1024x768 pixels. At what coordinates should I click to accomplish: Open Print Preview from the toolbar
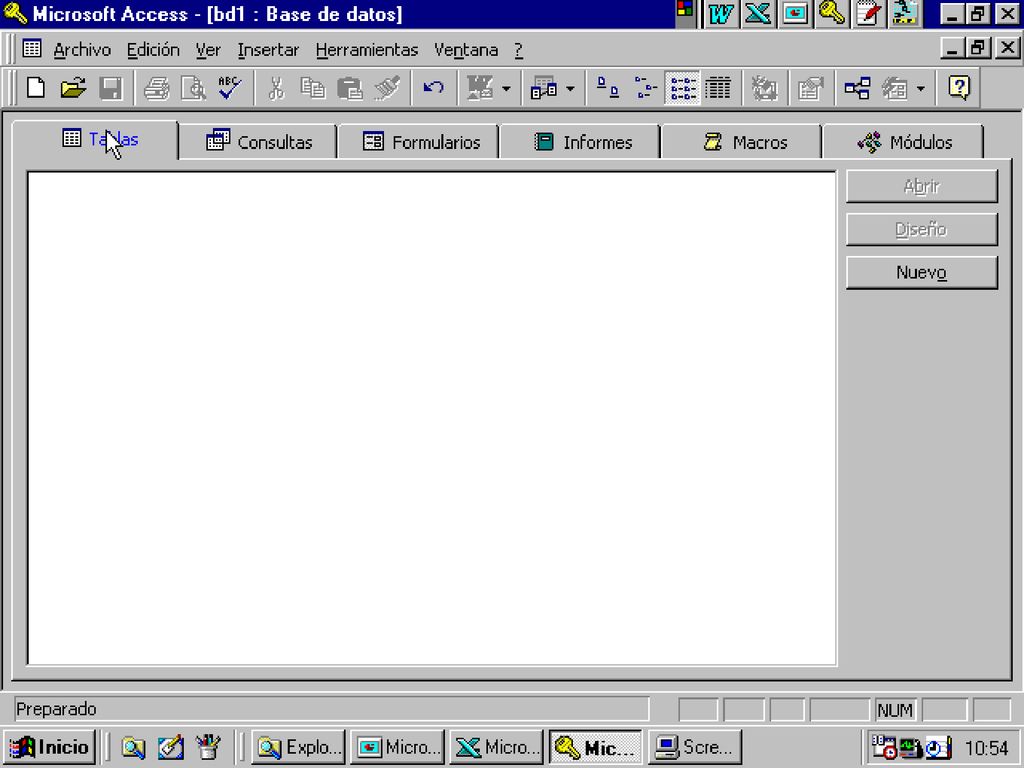coord(193,88)
